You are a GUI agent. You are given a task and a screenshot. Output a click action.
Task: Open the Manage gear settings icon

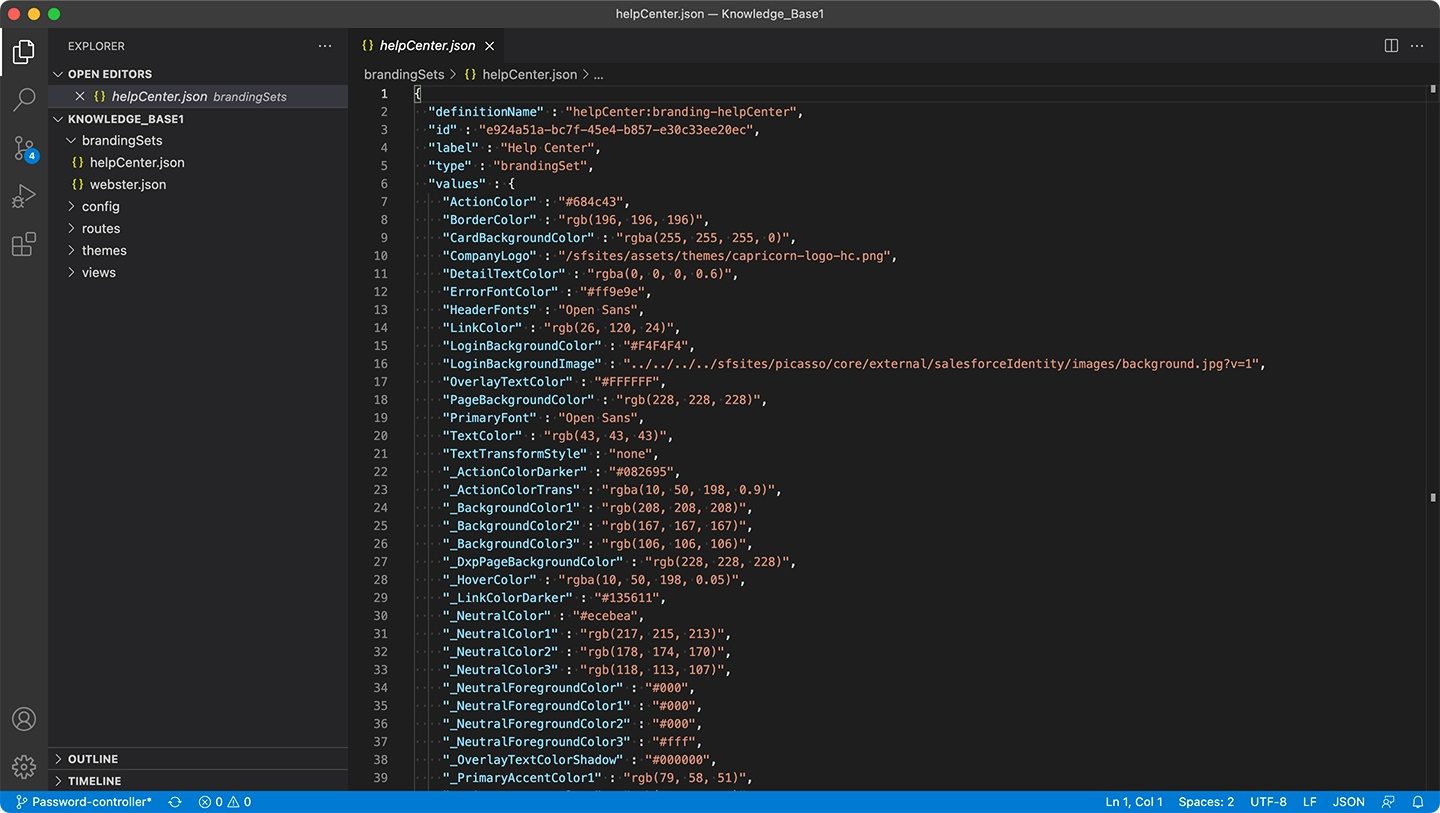click(x=24, y=766)
